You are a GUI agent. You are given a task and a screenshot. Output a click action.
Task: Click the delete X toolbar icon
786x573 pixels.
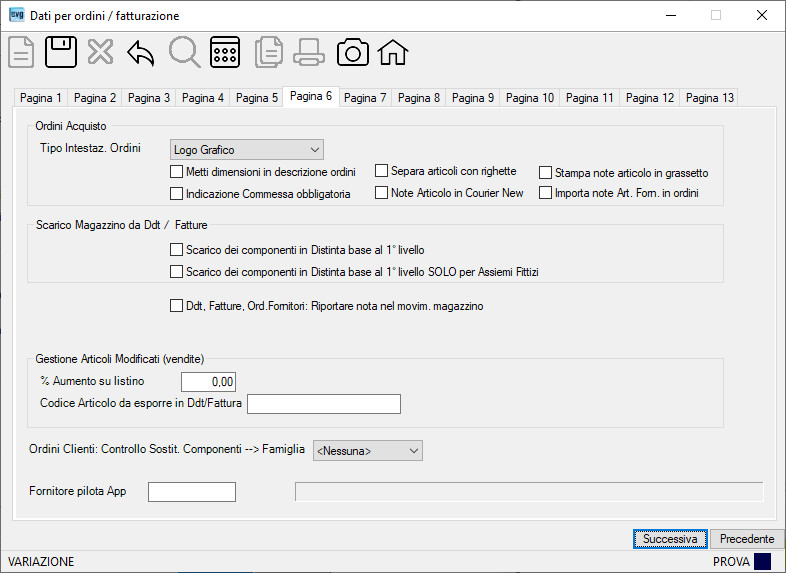(100, 52)
